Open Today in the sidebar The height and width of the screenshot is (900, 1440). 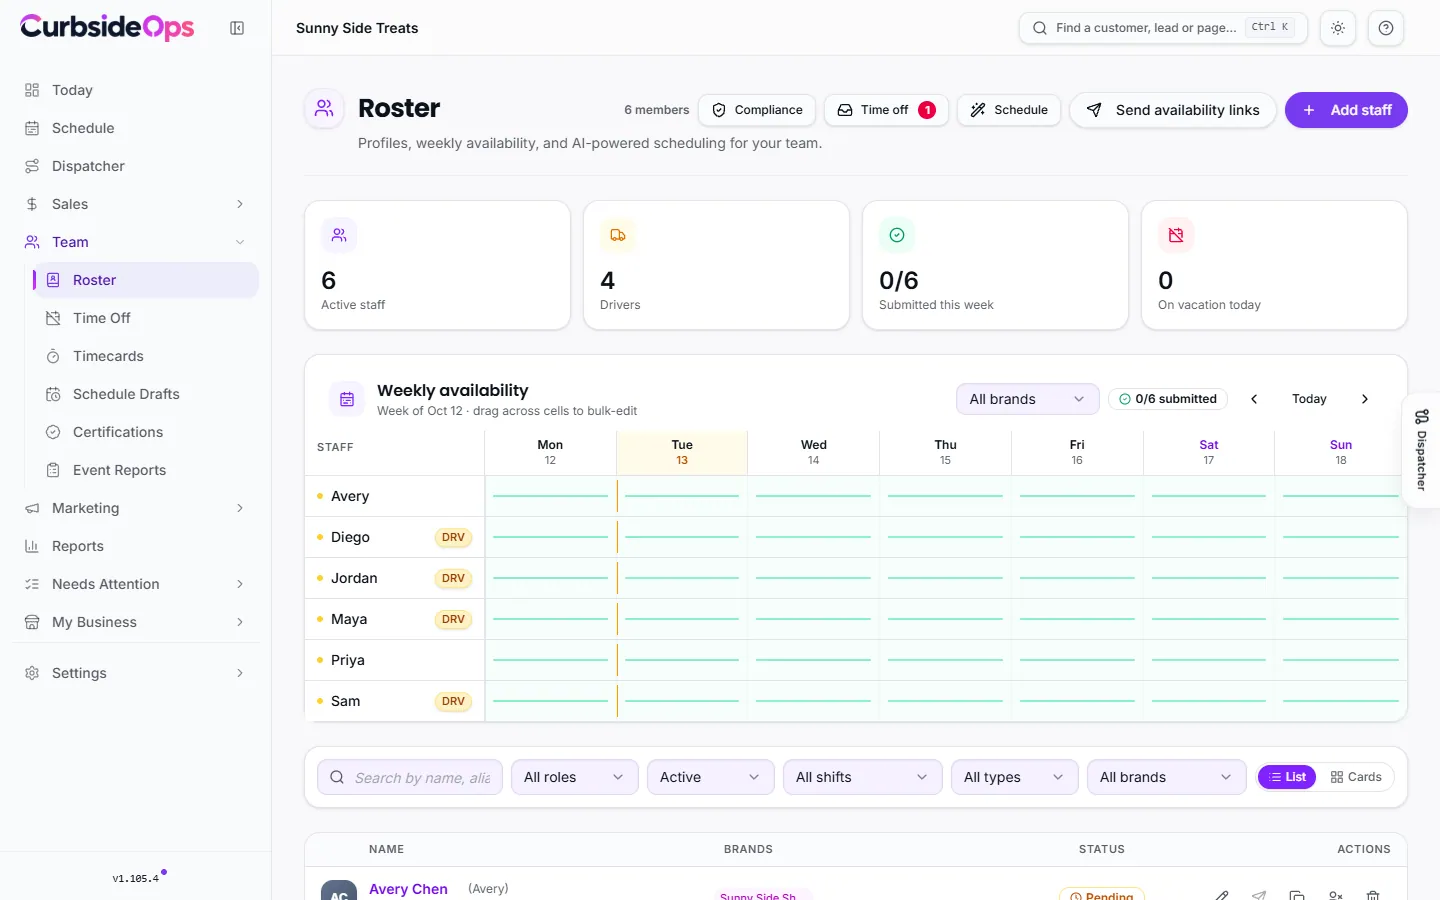[135, 90]
